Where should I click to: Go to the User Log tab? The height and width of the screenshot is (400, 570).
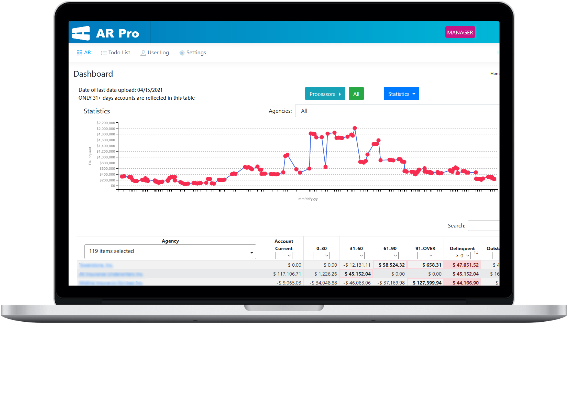tap(155, 52)
